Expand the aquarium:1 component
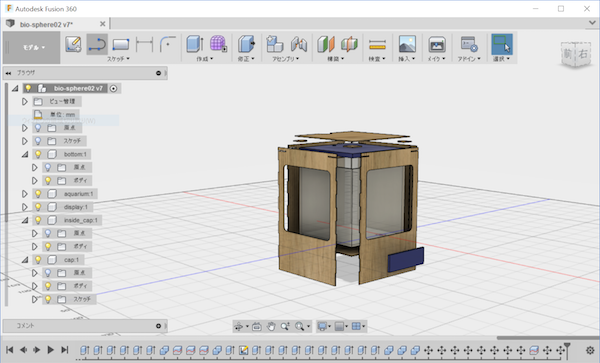Screen dimensions: 600x363 click(x=25, y=194)
